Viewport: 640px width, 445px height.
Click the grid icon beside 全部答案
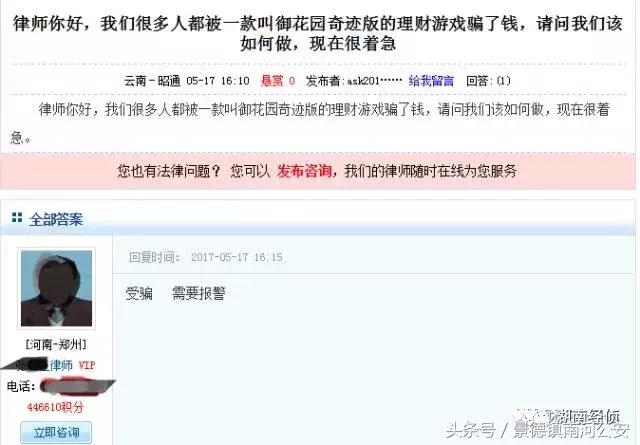(x=17, y=217)
